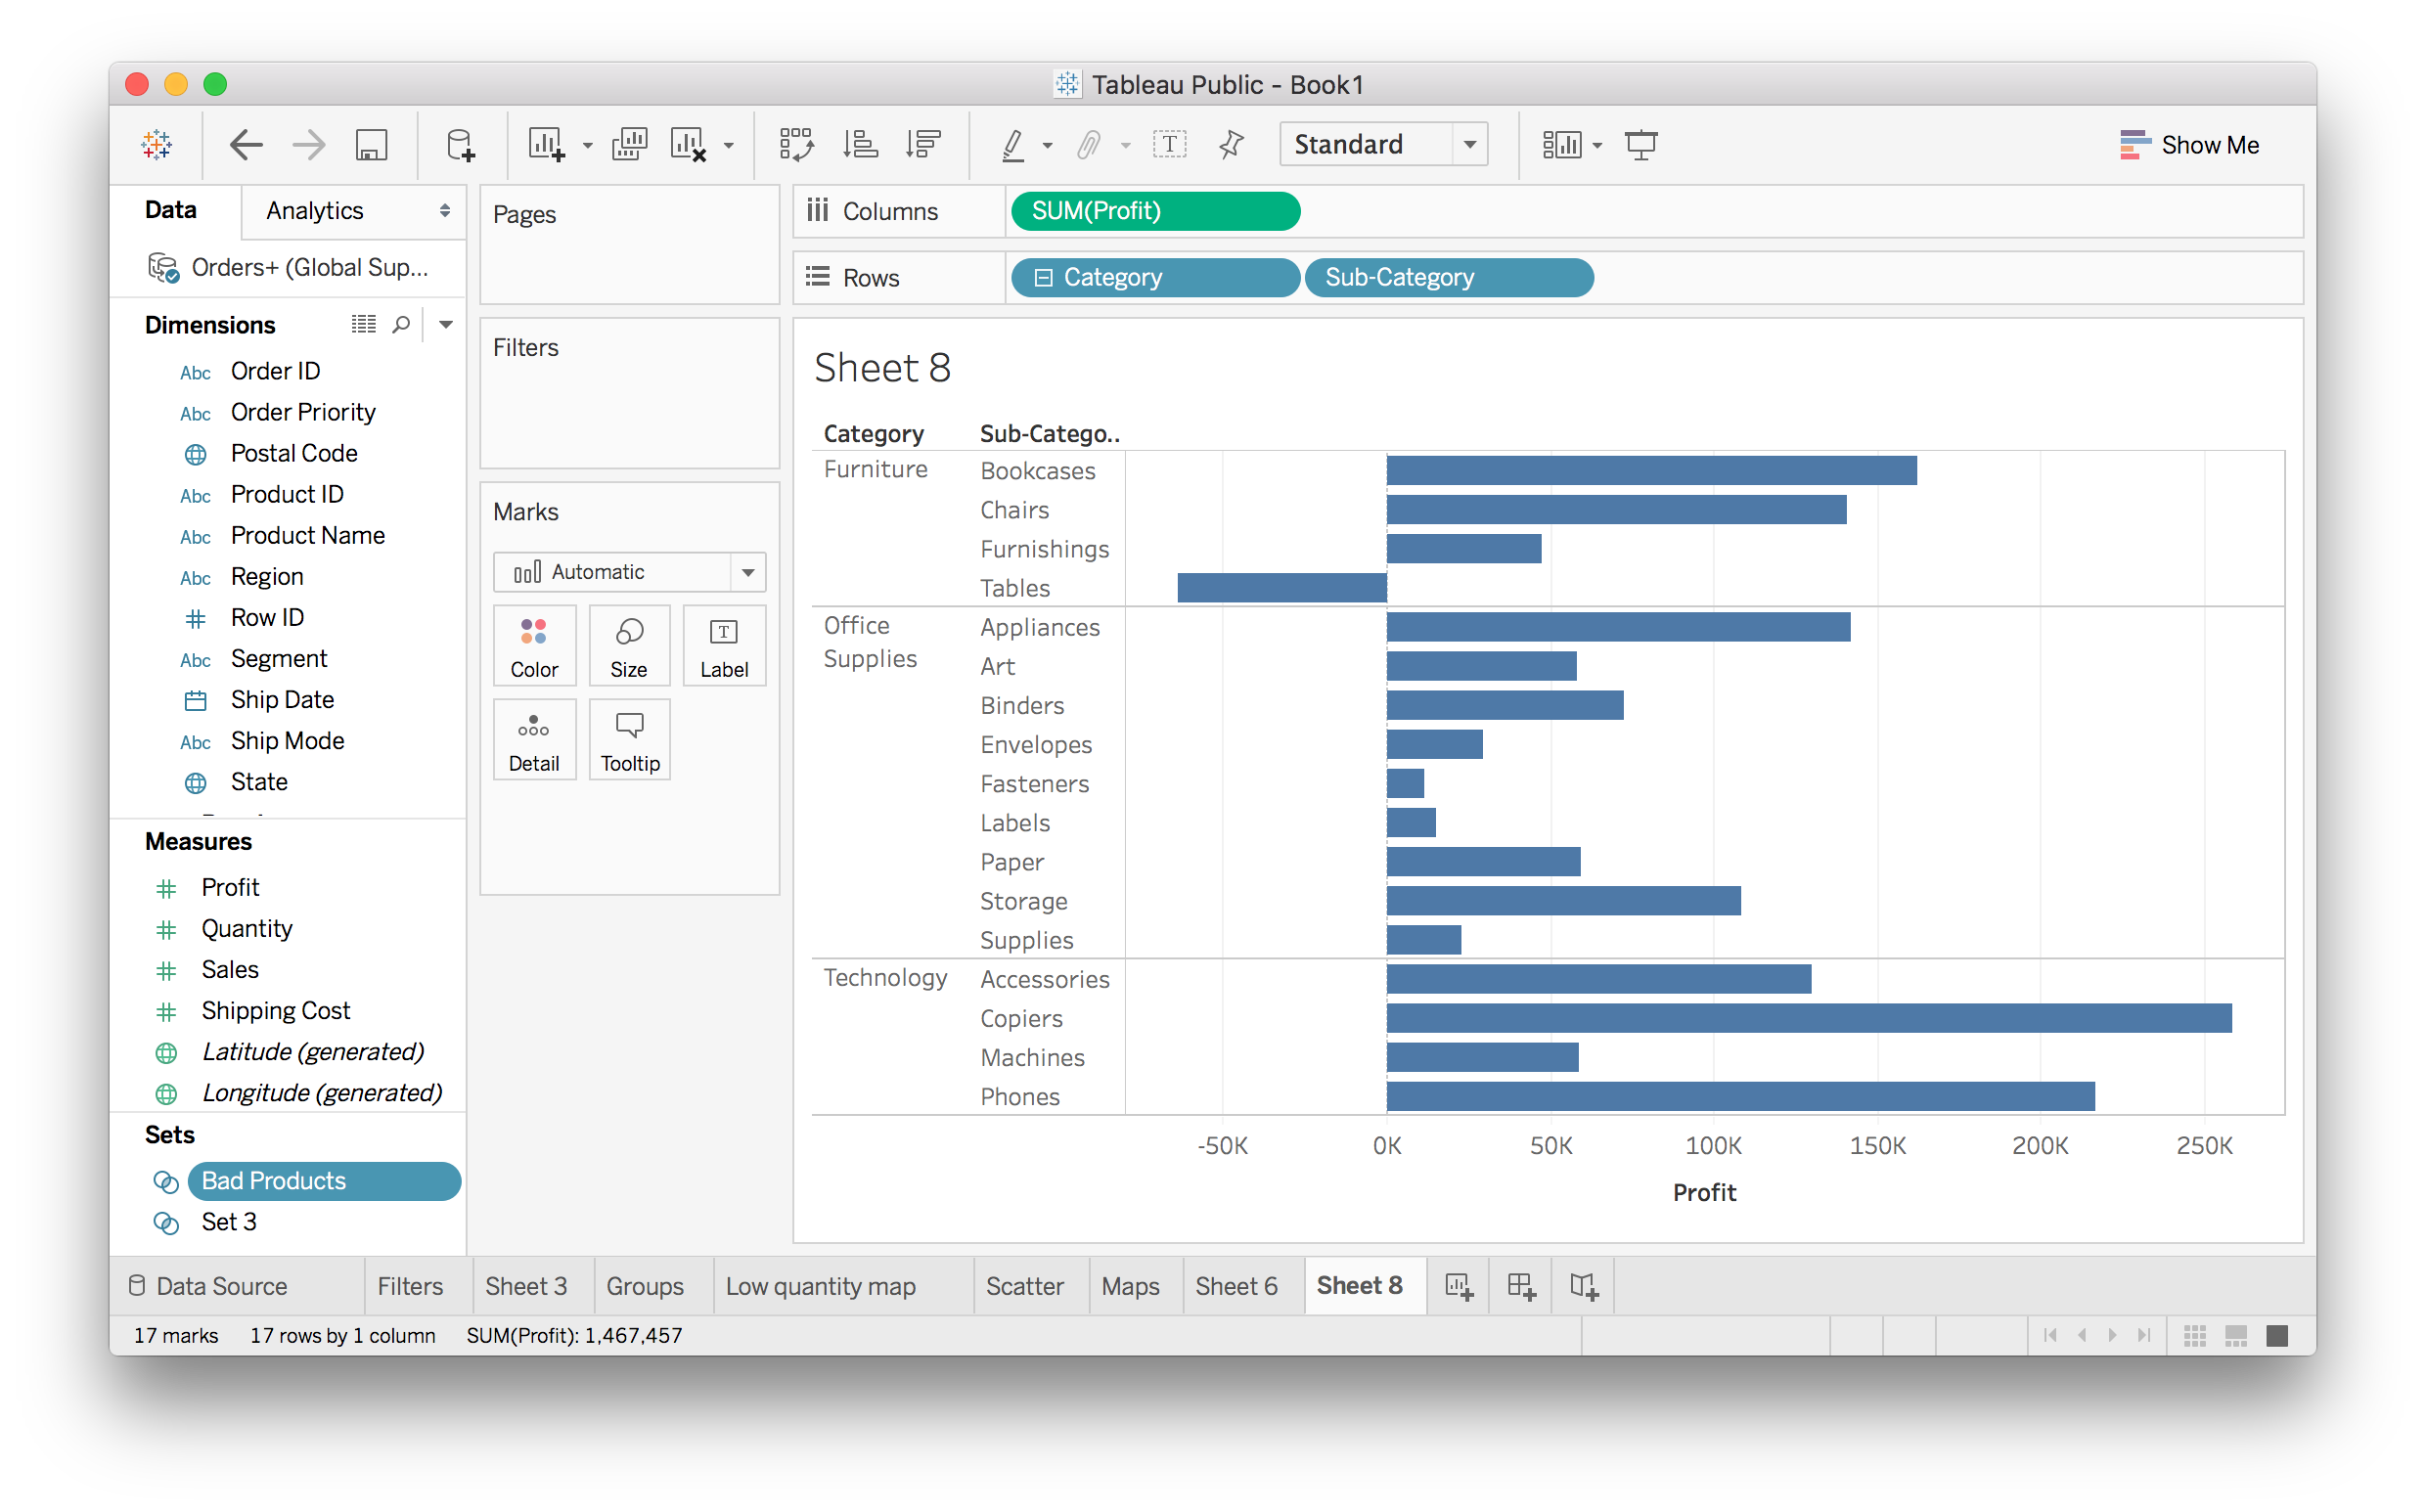Open the Color button on Marks card
The width and height of the screenshot is (2426, 1512).
[534, 646]
